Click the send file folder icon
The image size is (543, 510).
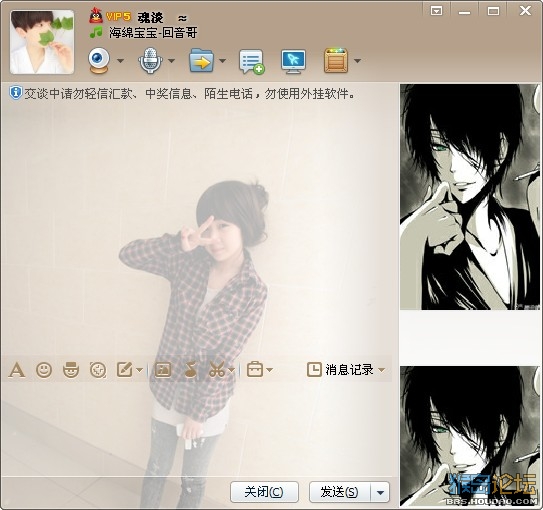coord(201,61)
